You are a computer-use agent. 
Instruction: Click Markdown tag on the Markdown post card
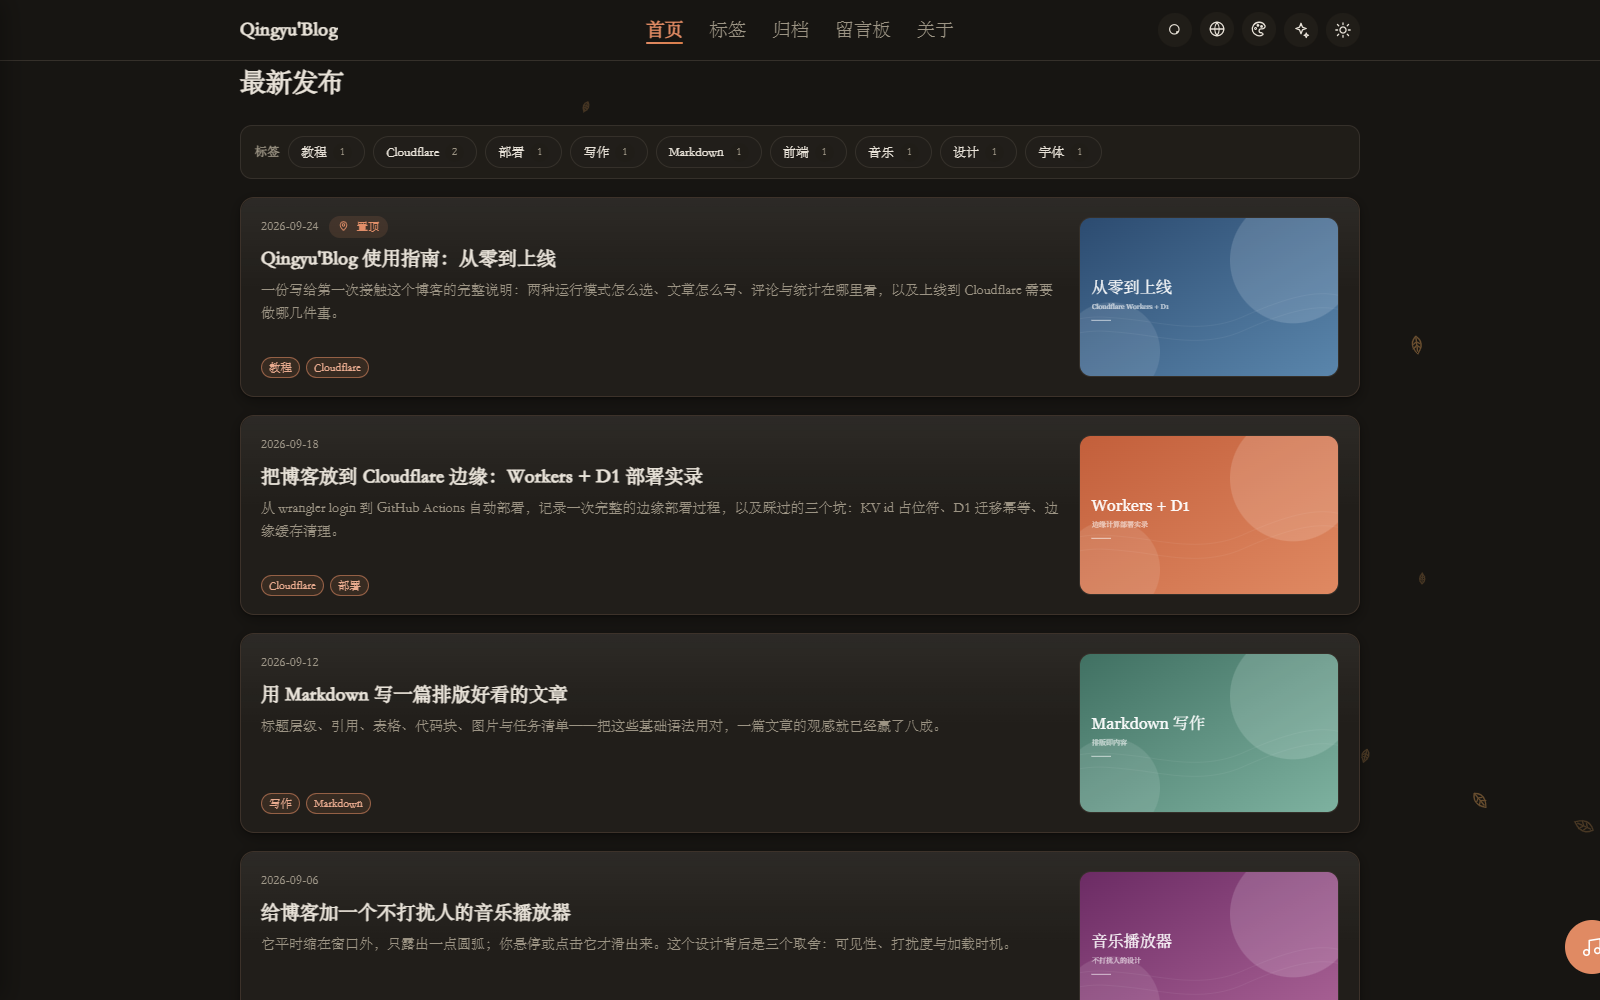pyautogui.click(x=338, y=804)
